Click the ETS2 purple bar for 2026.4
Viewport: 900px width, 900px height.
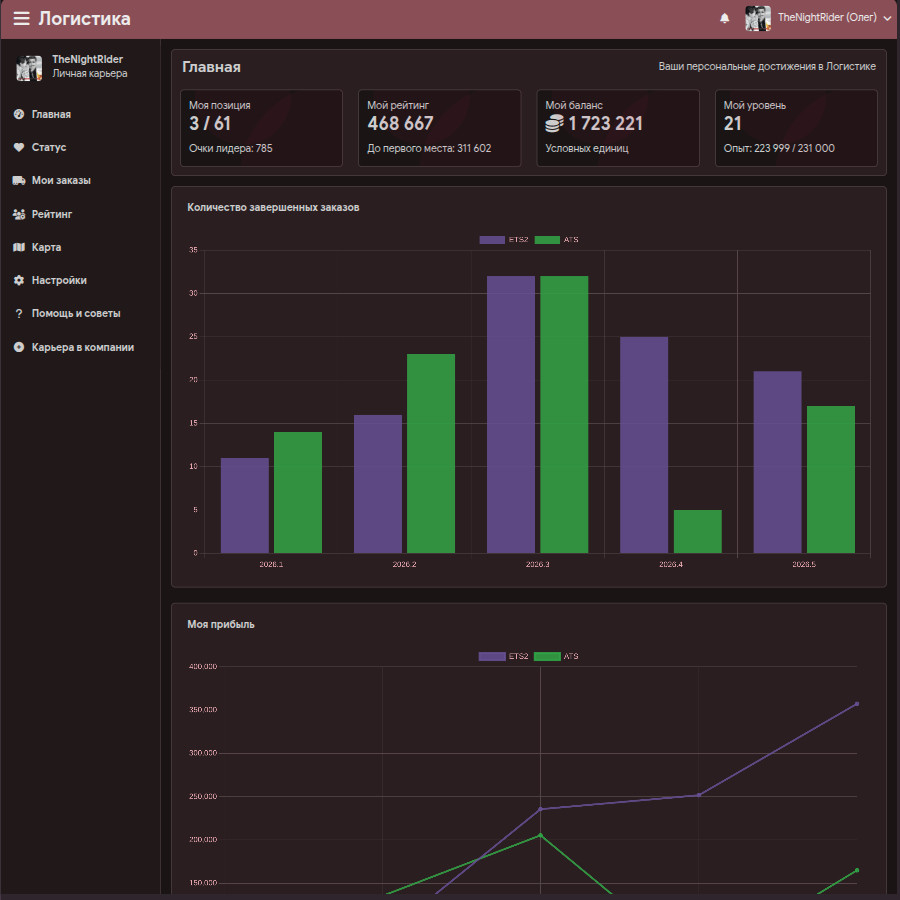click(x=644, y=445)
